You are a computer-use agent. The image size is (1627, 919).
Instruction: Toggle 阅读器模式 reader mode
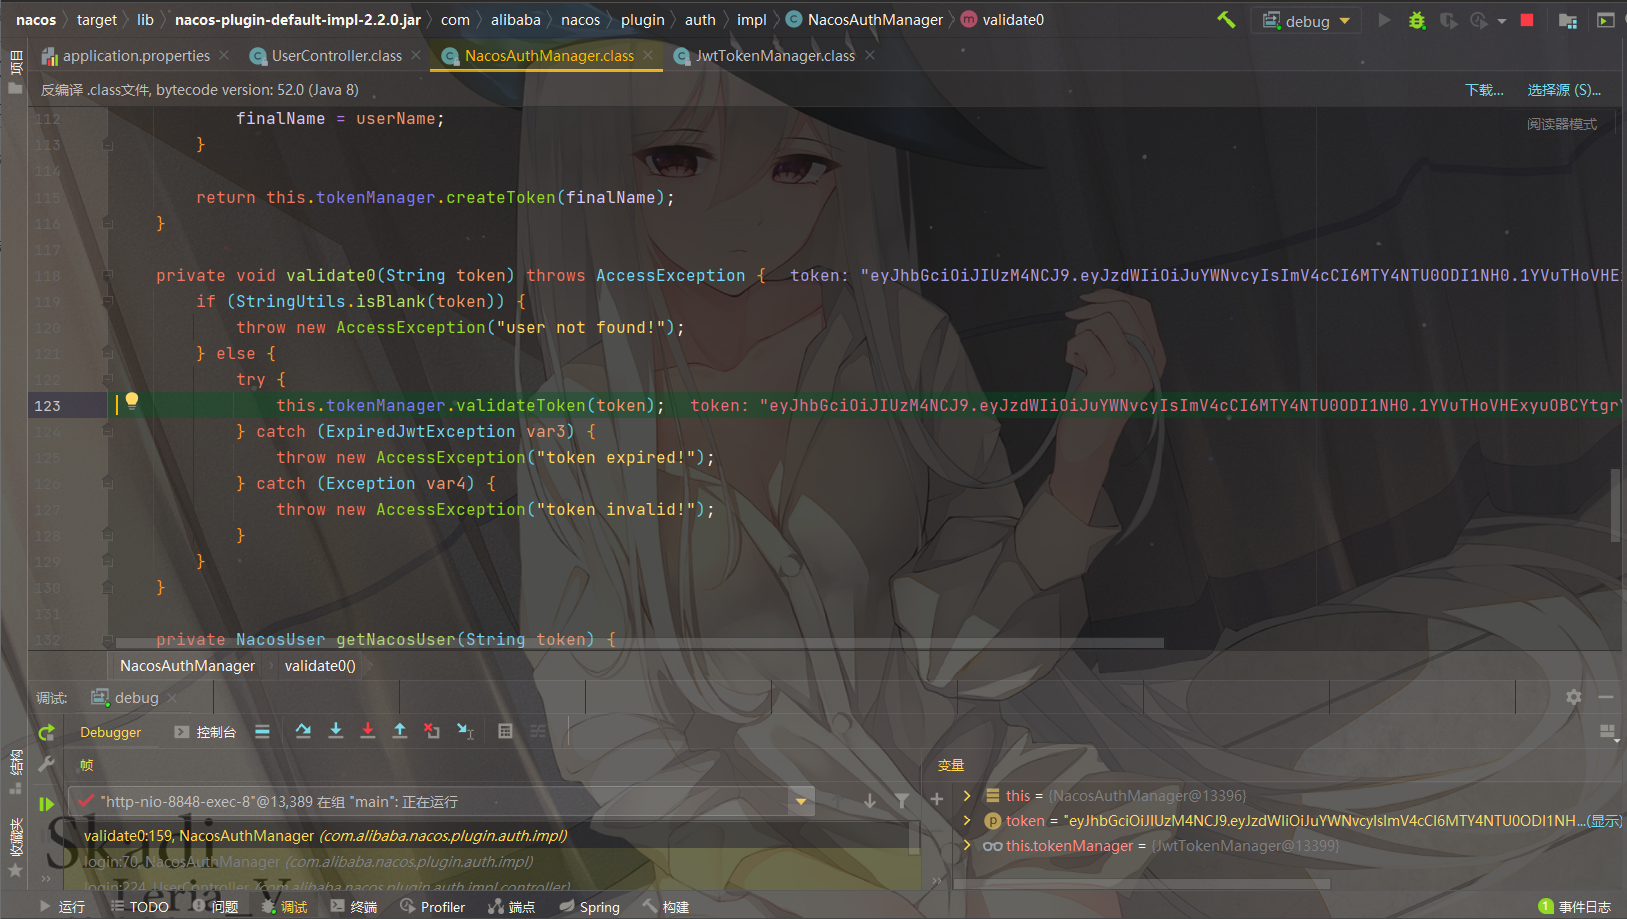1562,124
